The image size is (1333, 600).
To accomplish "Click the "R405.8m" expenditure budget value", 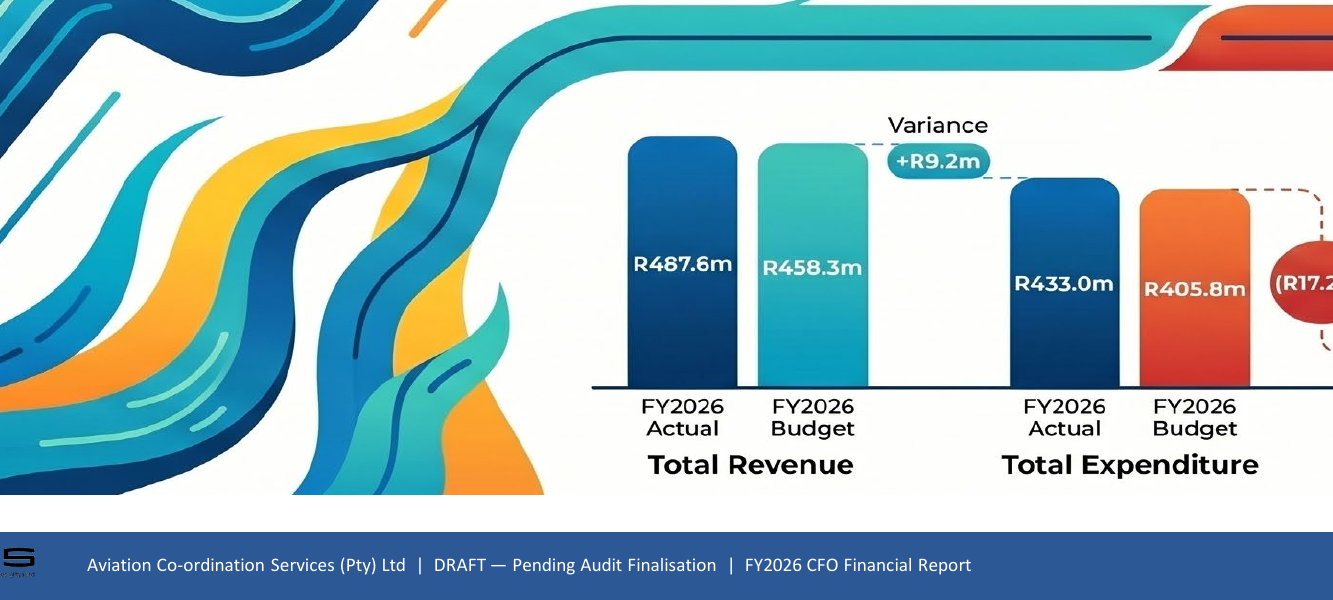I will pos(1195,290).
